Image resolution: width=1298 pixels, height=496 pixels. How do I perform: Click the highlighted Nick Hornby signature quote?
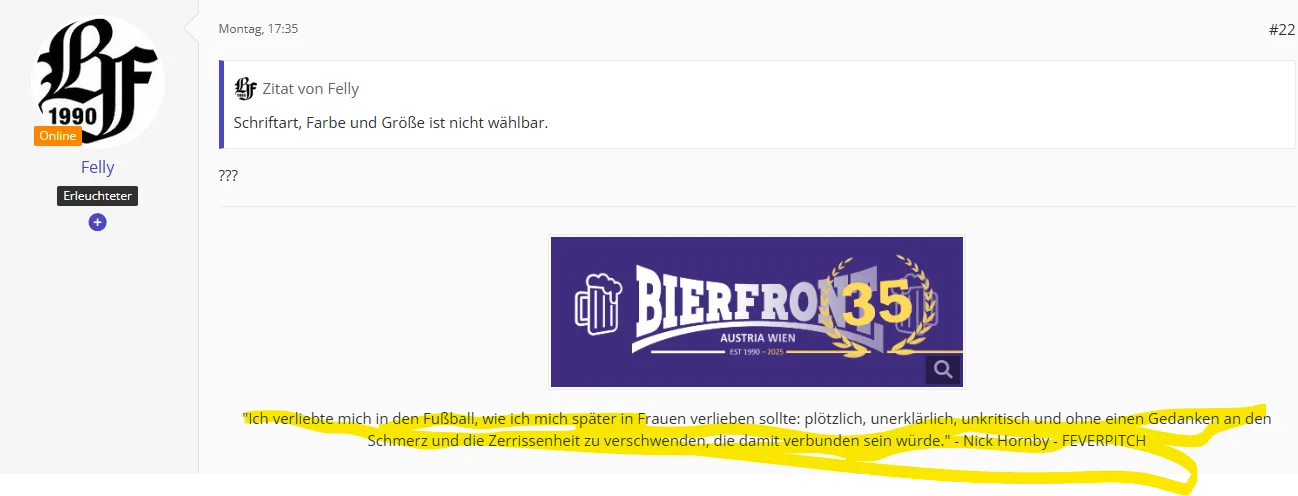(x=756, y=429)
